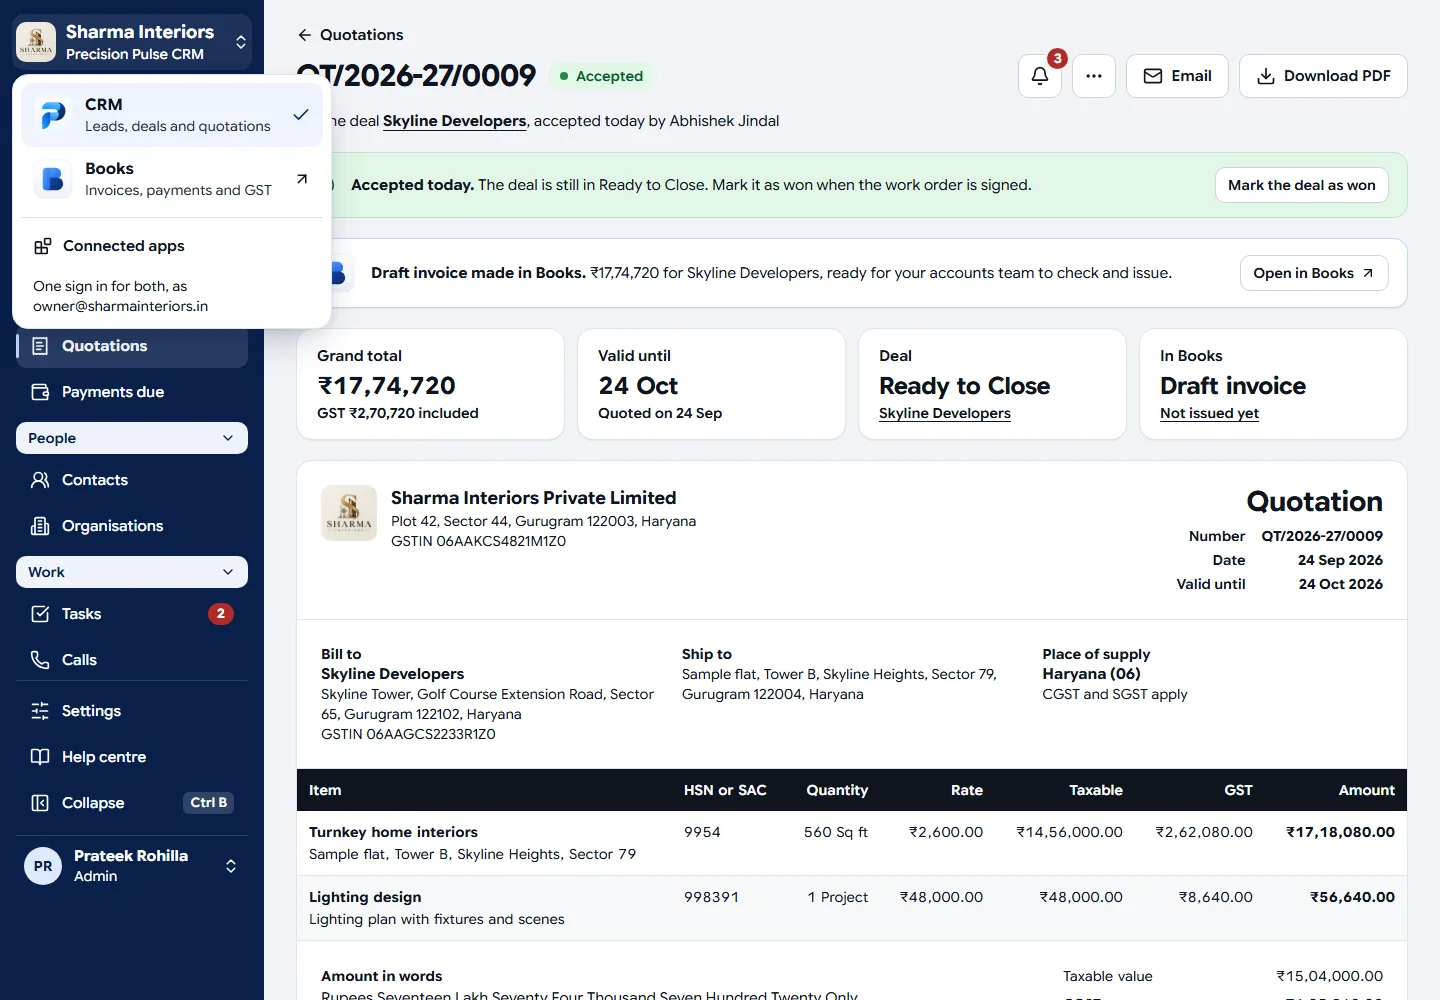The width and height of the screenshot is (1440, 1000).
Task: Collapse the Work section
Action: [x=132, y=572]
